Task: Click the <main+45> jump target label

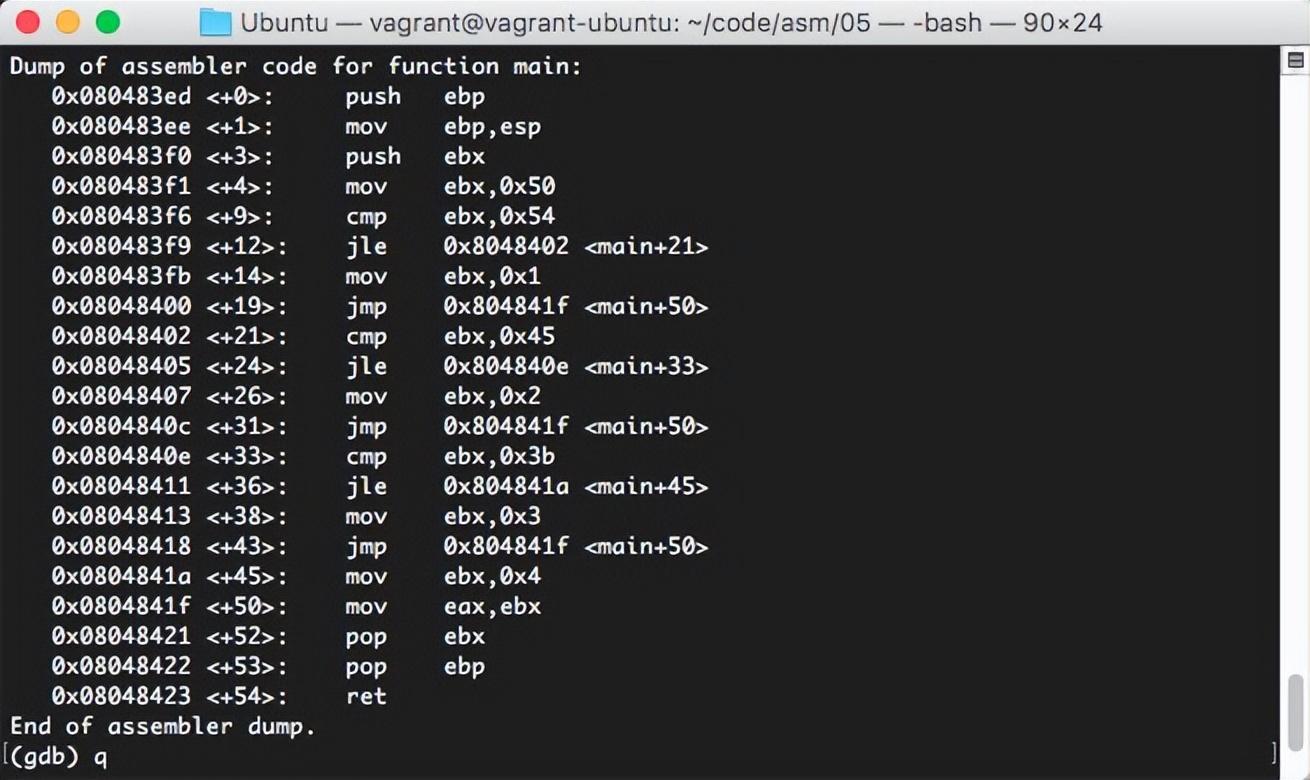Action: pyautogui.click(x=646, y=487)
